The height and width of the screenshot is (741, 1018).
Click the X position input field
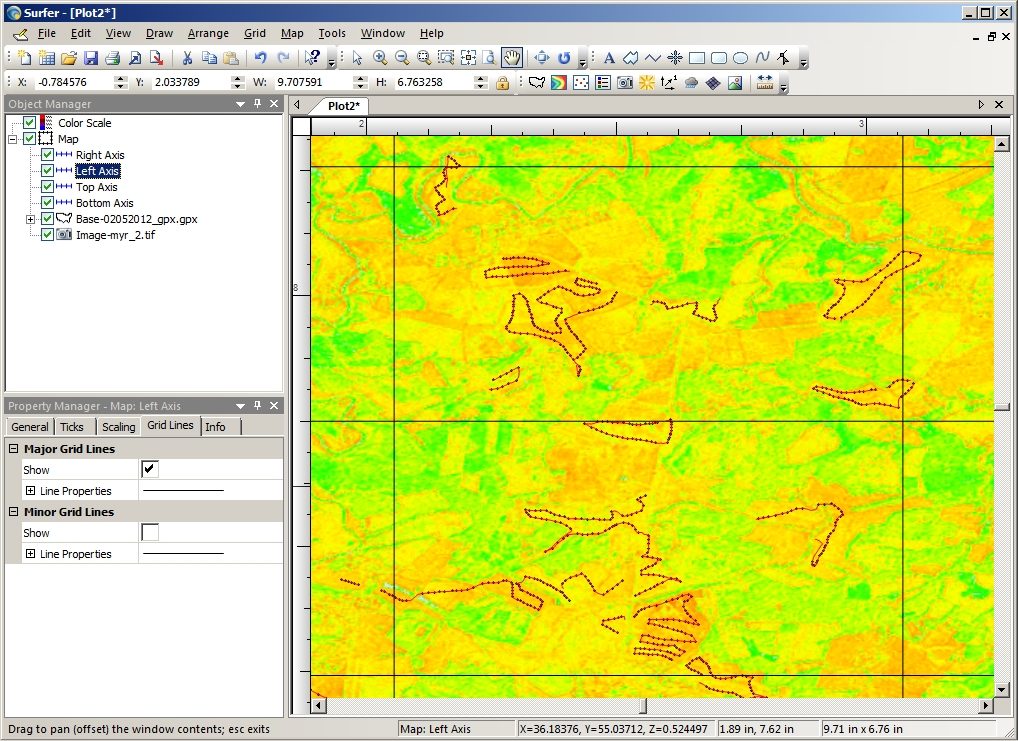[x=73, y=82]
